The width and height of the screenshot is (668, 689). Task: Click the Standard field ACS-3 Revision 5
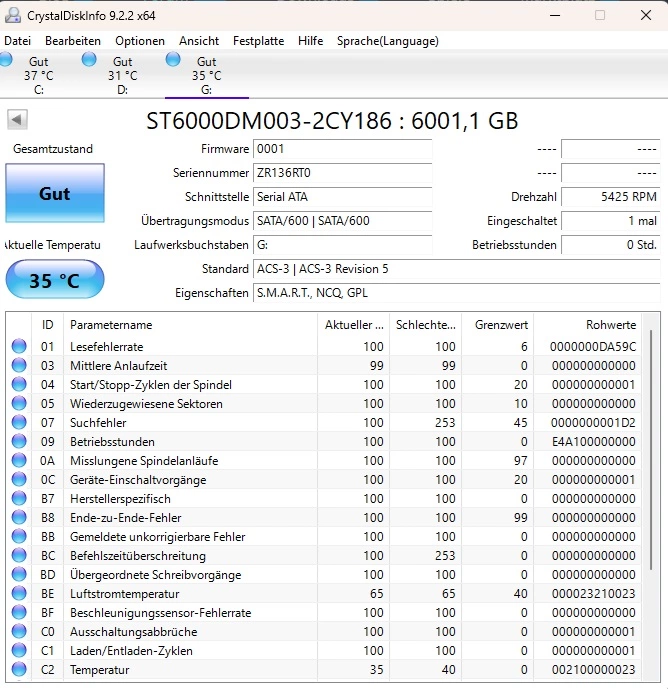(x=457, y=269)
